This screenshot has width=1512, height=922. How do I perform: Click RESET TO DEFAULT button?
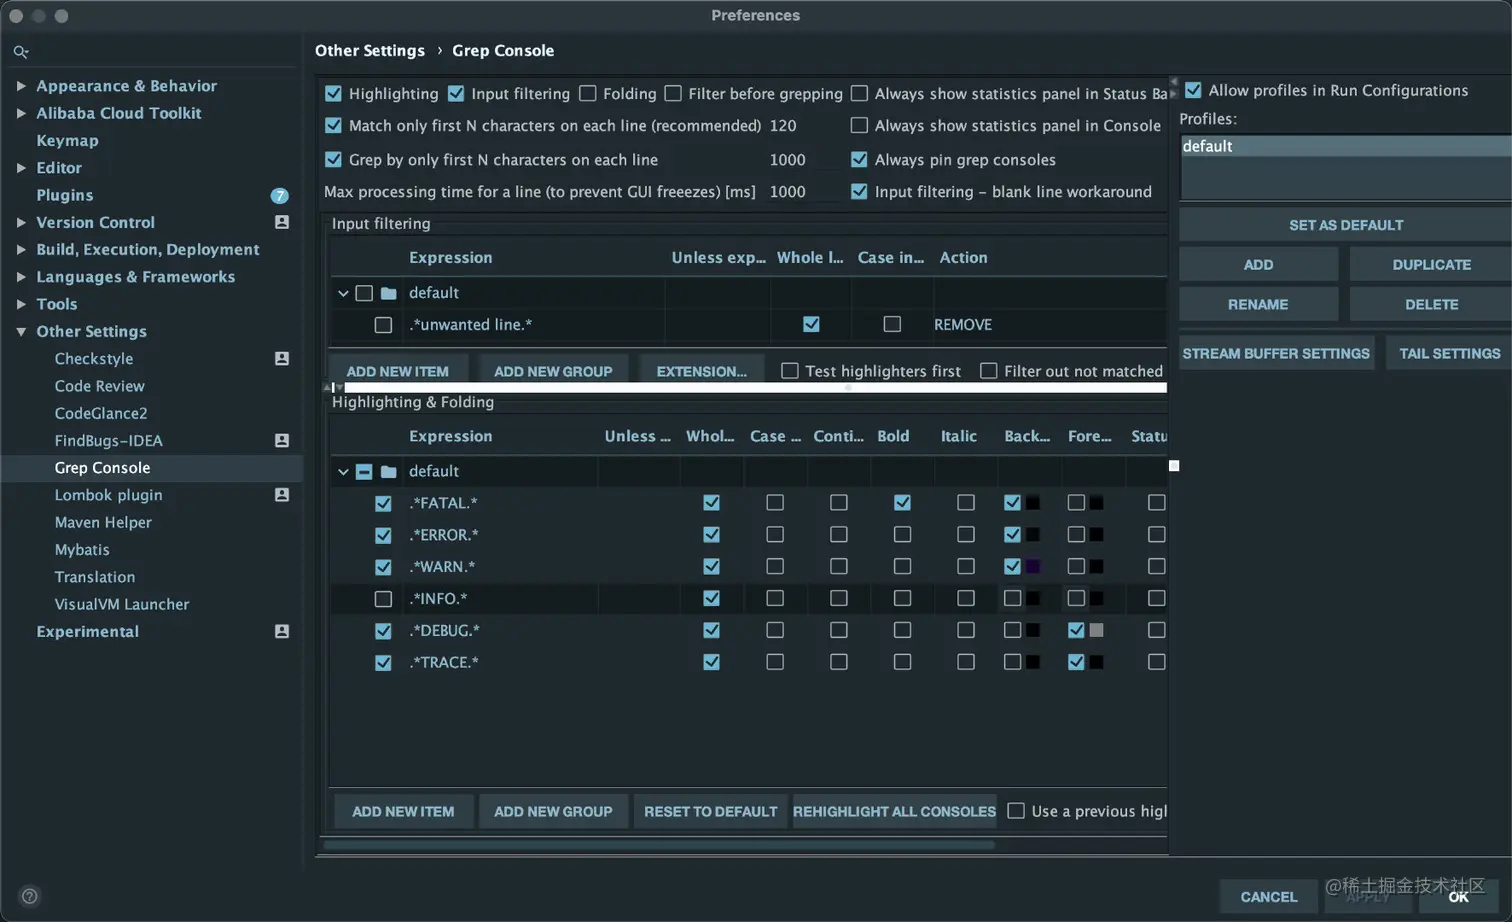point(710,811)
